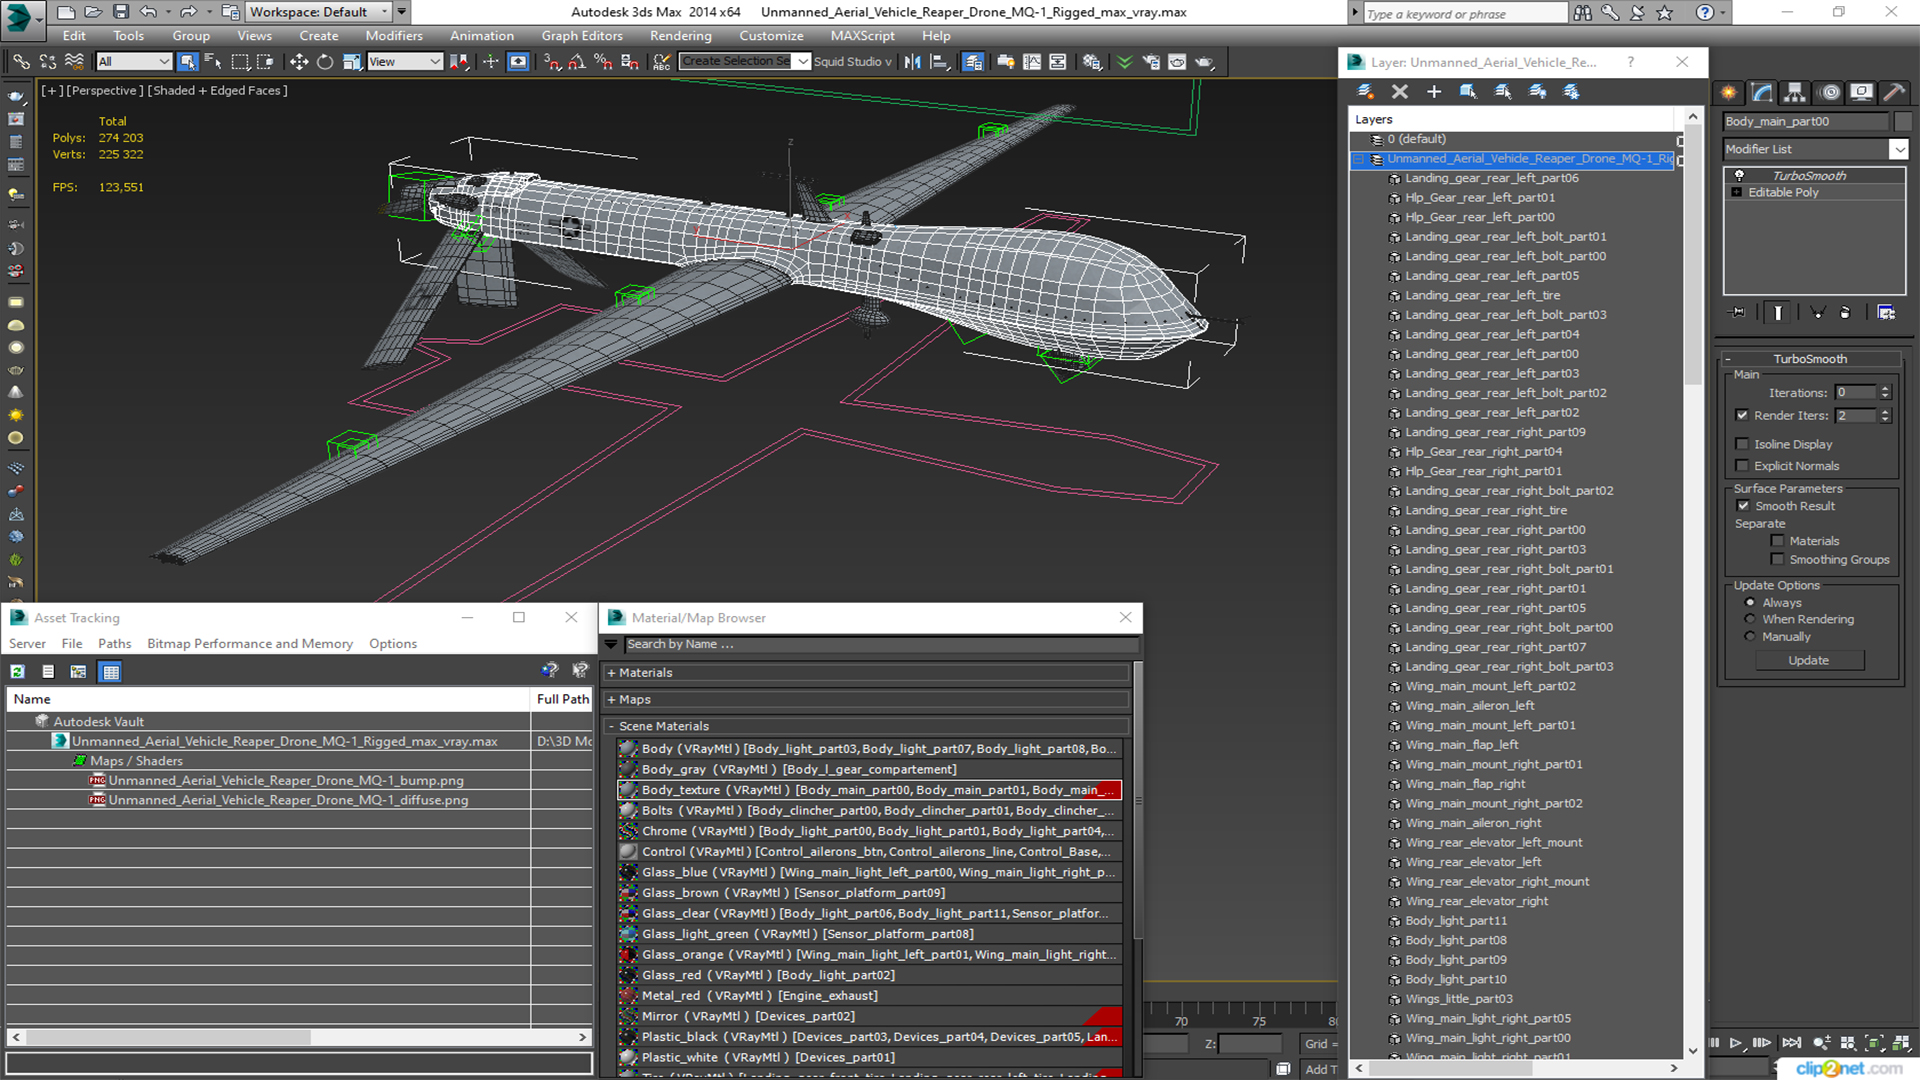Select When Rendering update option
The height and width of the screenshot is (1080, 1920).
(x=1750, y=619)
